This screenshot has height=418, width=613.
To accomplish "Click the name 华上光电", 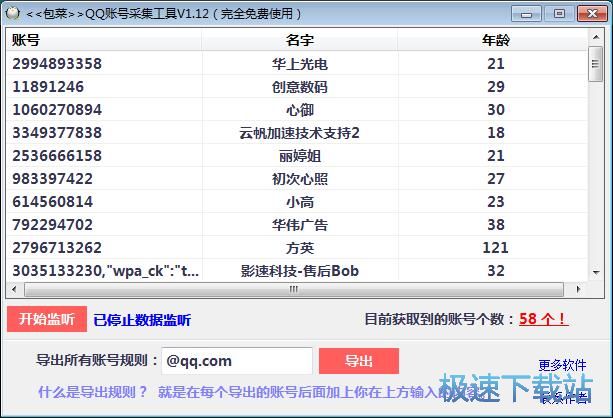I will click(300, 64).
